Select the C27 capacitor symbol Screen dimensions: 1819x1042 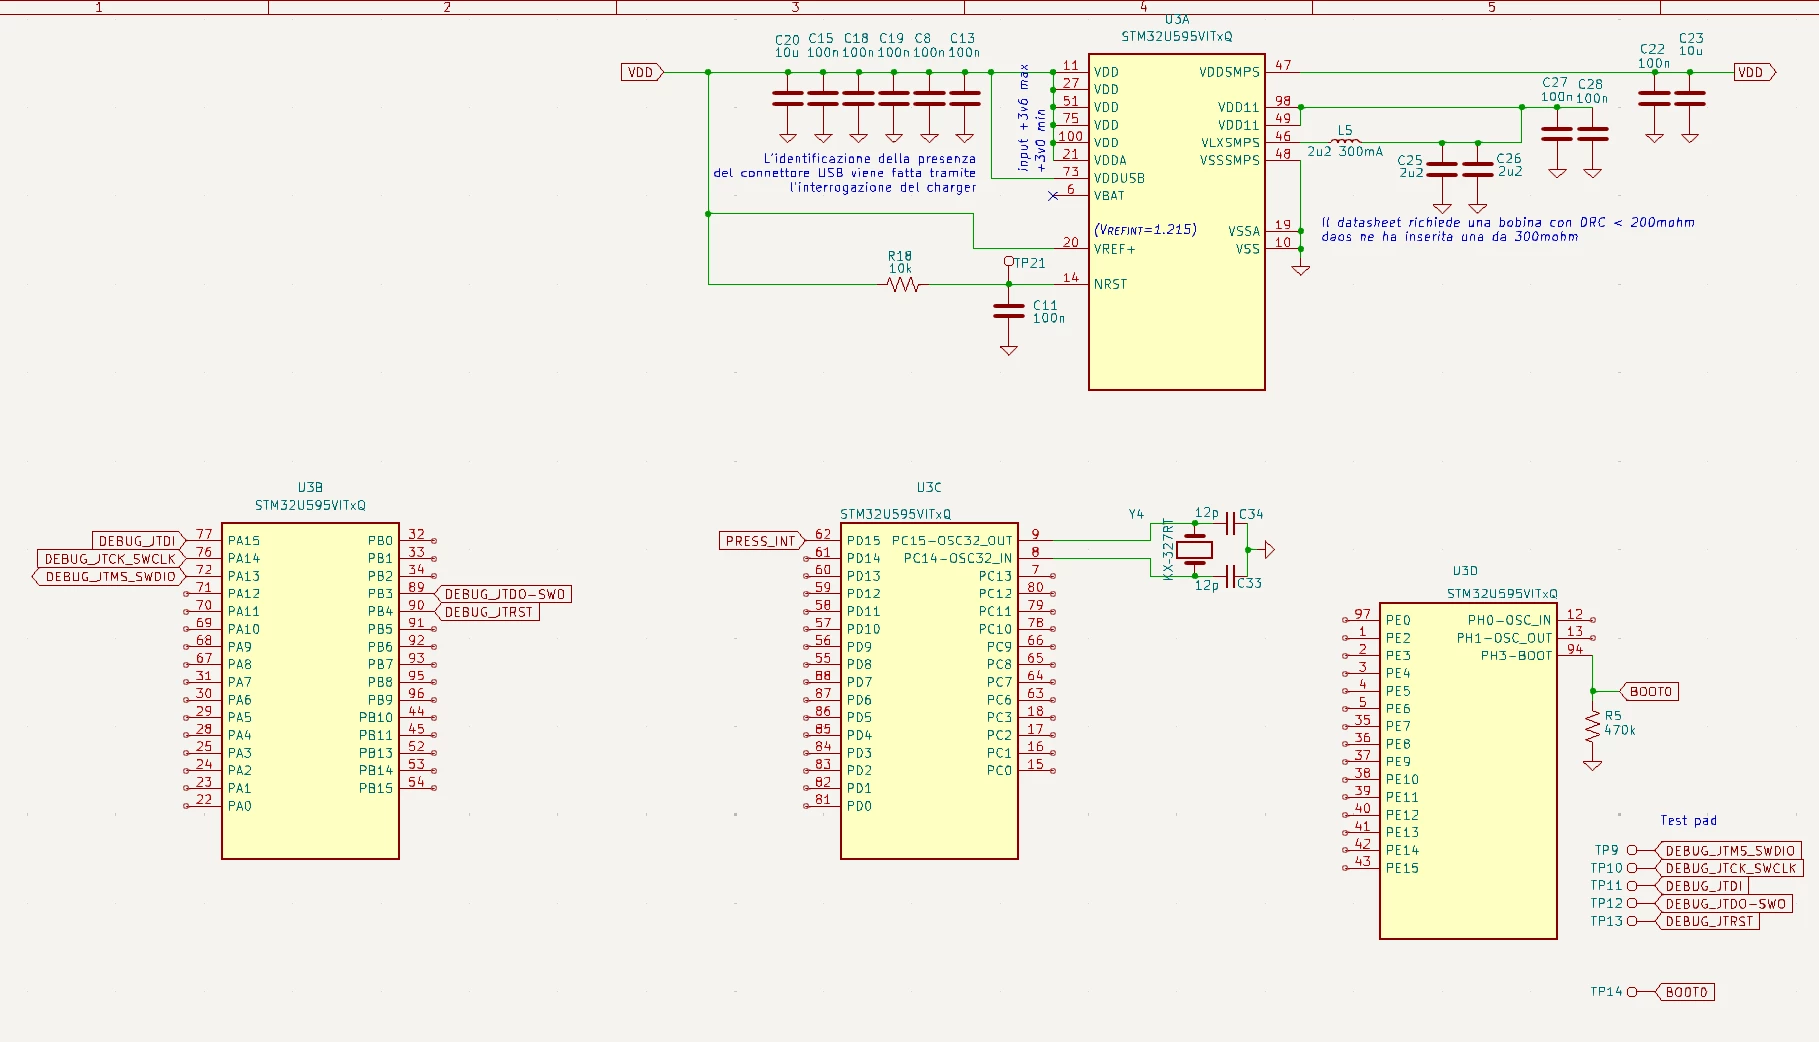1557,133
